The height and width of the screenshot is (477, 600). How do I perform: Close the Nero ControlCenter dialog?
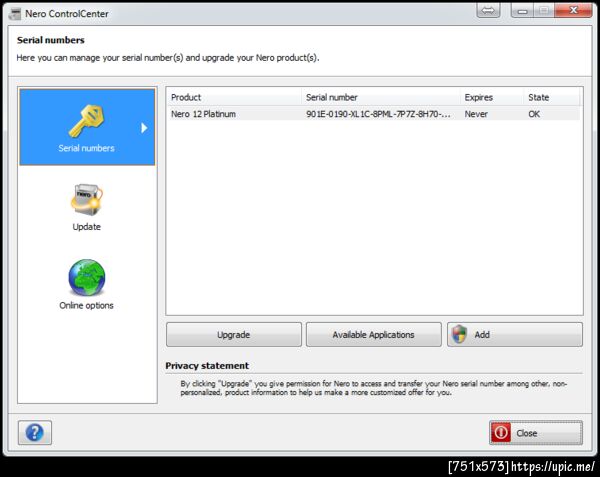click(536, 433)
